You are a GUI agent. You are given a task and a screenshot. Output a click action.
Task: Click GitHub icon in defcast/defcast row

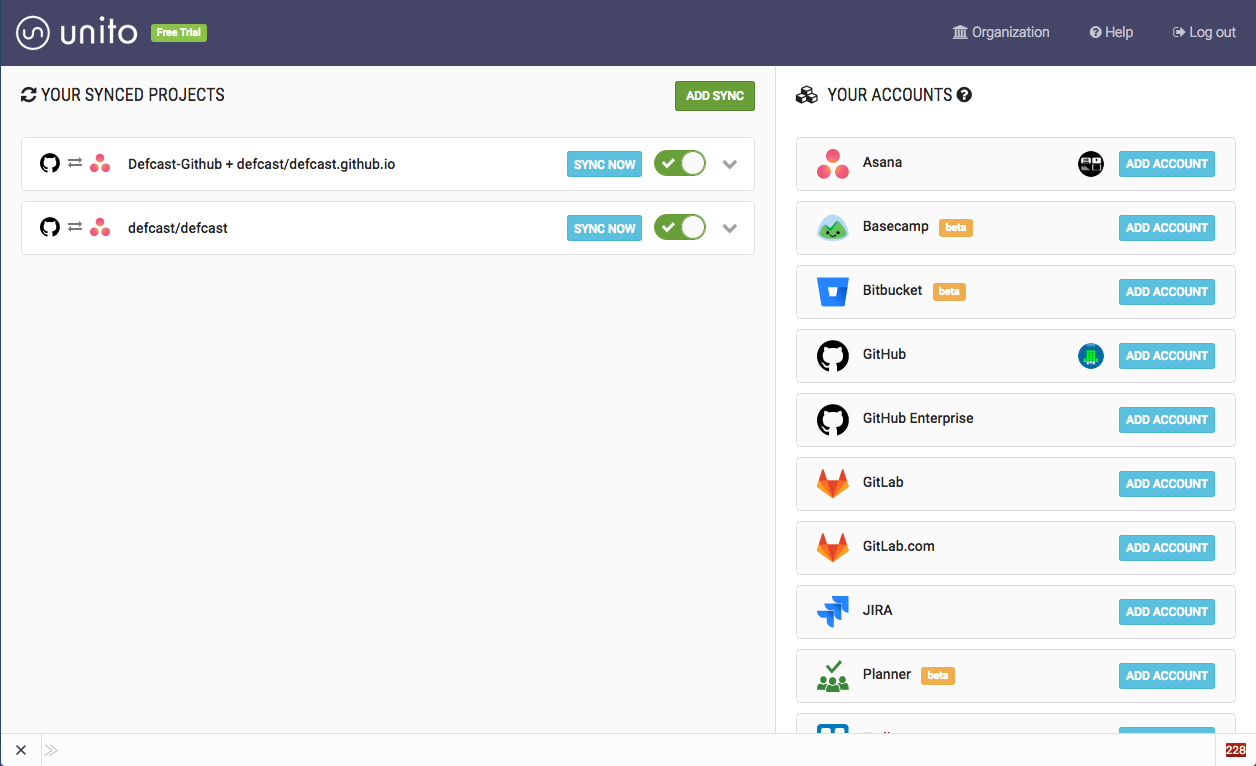pos(50,227)
